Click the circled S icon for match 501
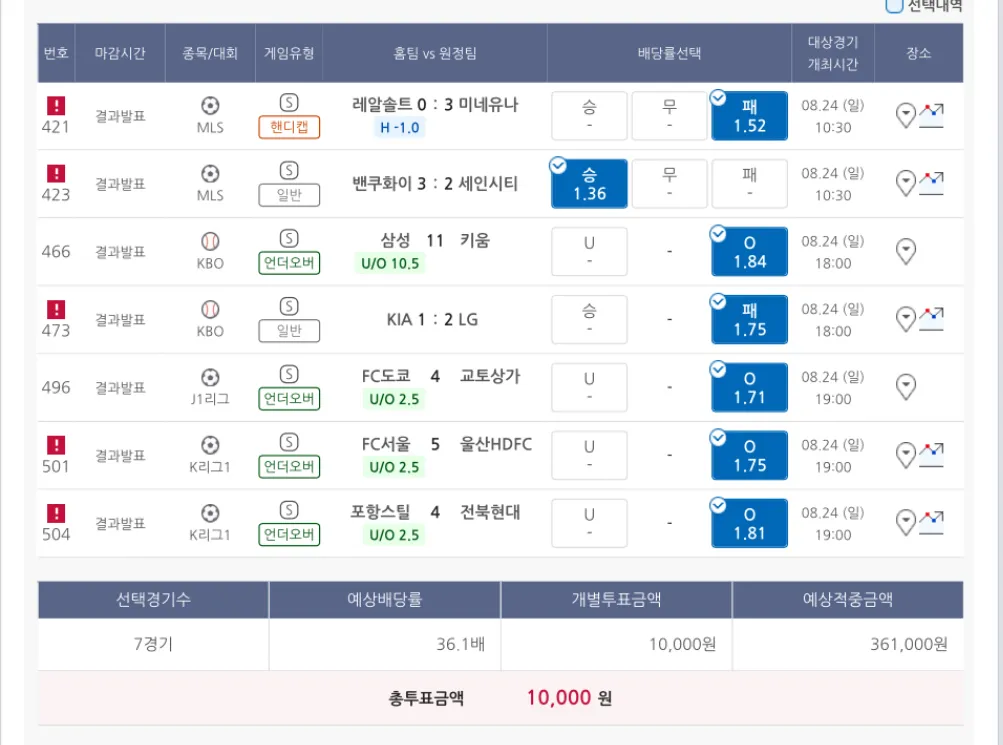This screenshot has width=1003, height=745. [289, 442]
